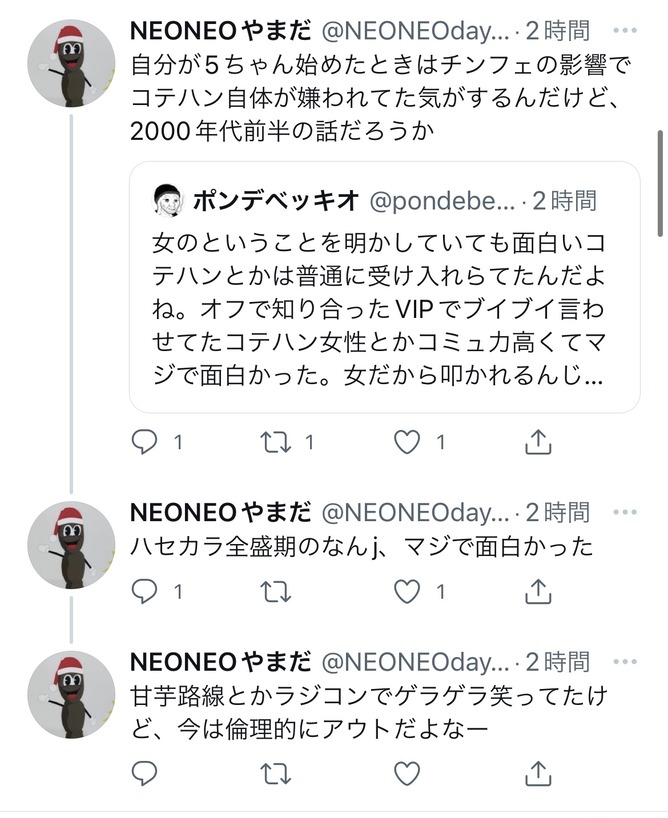
Task: Like the first tweet about 5ちゃん
Action: [x=407, y=441]
